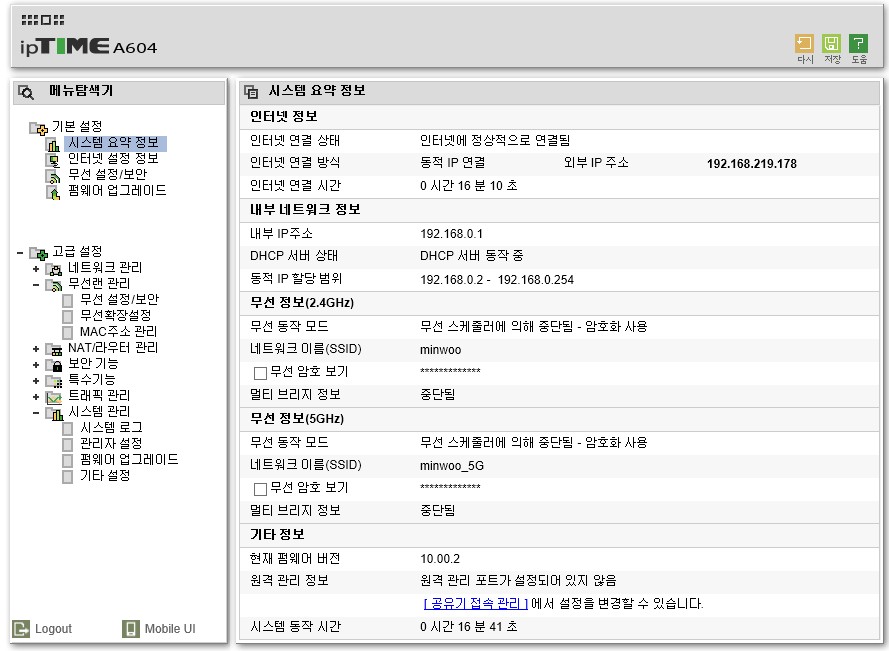Tick 무선 암호 보기 checkbox under 2.4GHz
Screen dimensions: 889x651
(x=260, y=373)
